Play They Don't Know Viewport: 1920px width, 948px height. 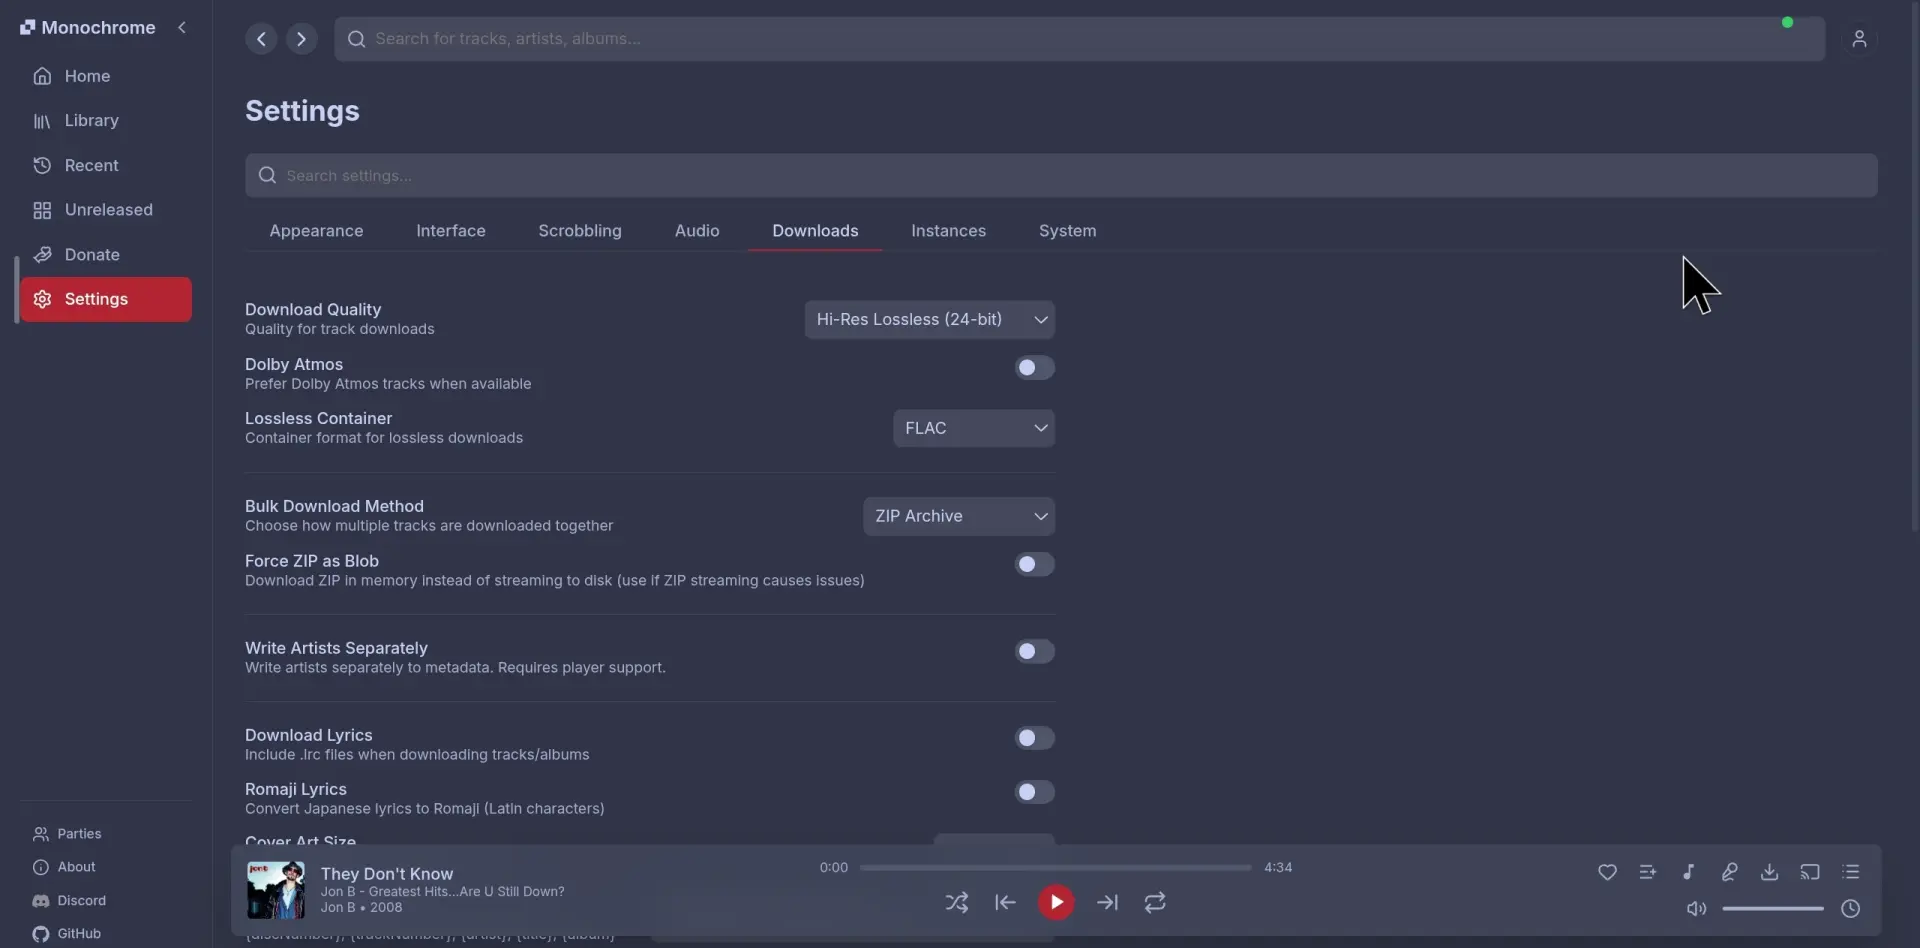(1056, 903)
